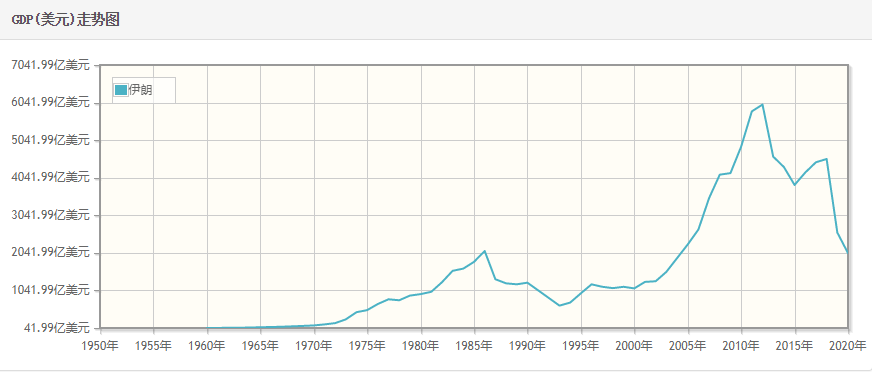Click the 2008 data point on the line
Screen dimensions: 872x372
(x=720, y=175)
